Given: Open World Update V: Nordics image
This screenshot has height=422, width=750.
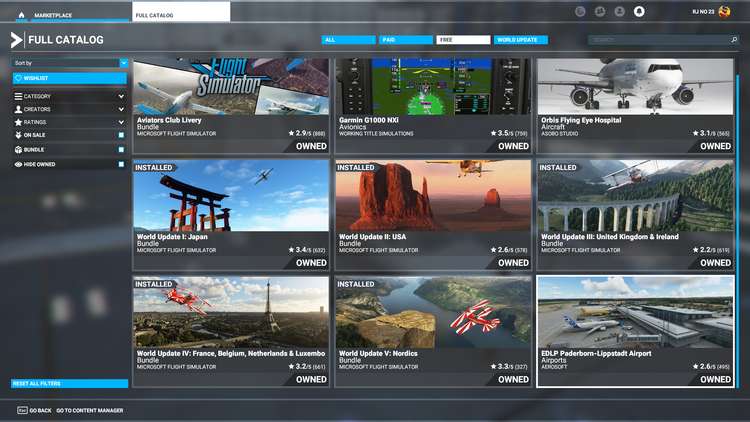Looking at the screenshot, I should [433, 312].
